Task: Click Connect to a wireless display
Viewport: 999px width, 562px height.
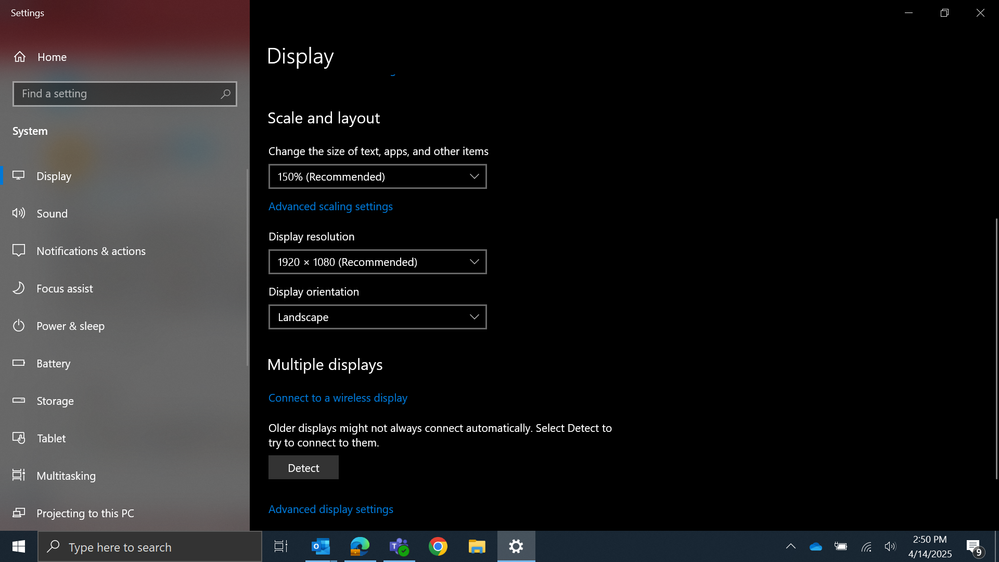Action: pos(337,398)
